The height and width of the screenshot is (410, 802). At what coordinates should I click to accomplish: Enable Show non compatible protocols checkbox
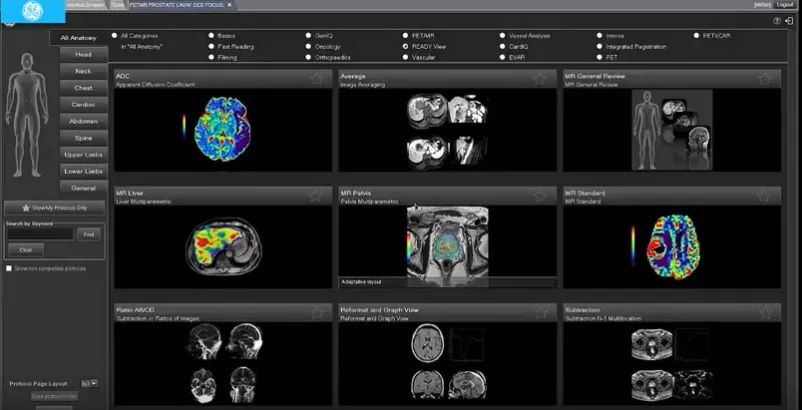tap(9, 268)
